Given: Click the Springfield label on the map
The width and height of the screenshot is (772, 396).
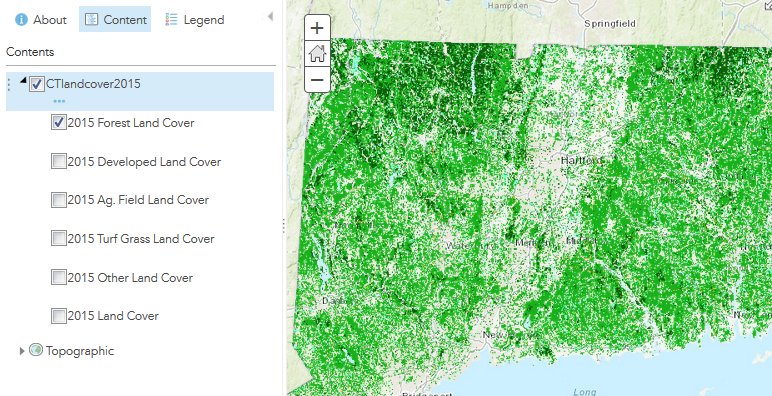Looking at the screenshot, I should click(610, 24).
